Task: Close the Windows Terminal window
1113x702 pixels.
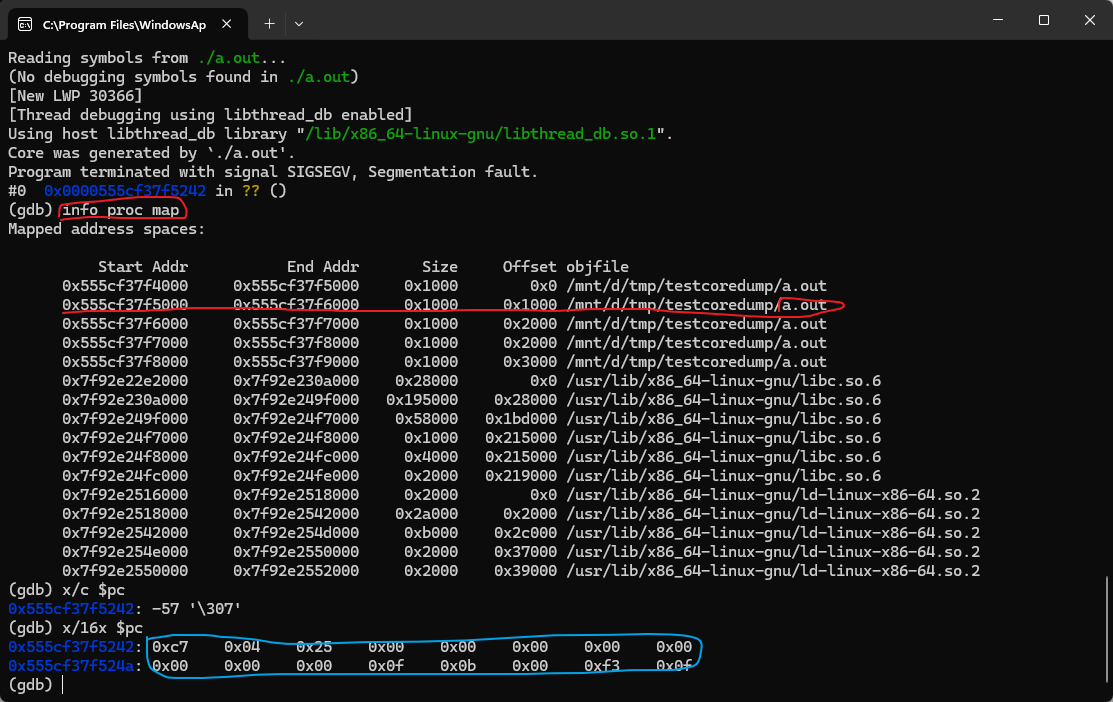Action: 1089,20
